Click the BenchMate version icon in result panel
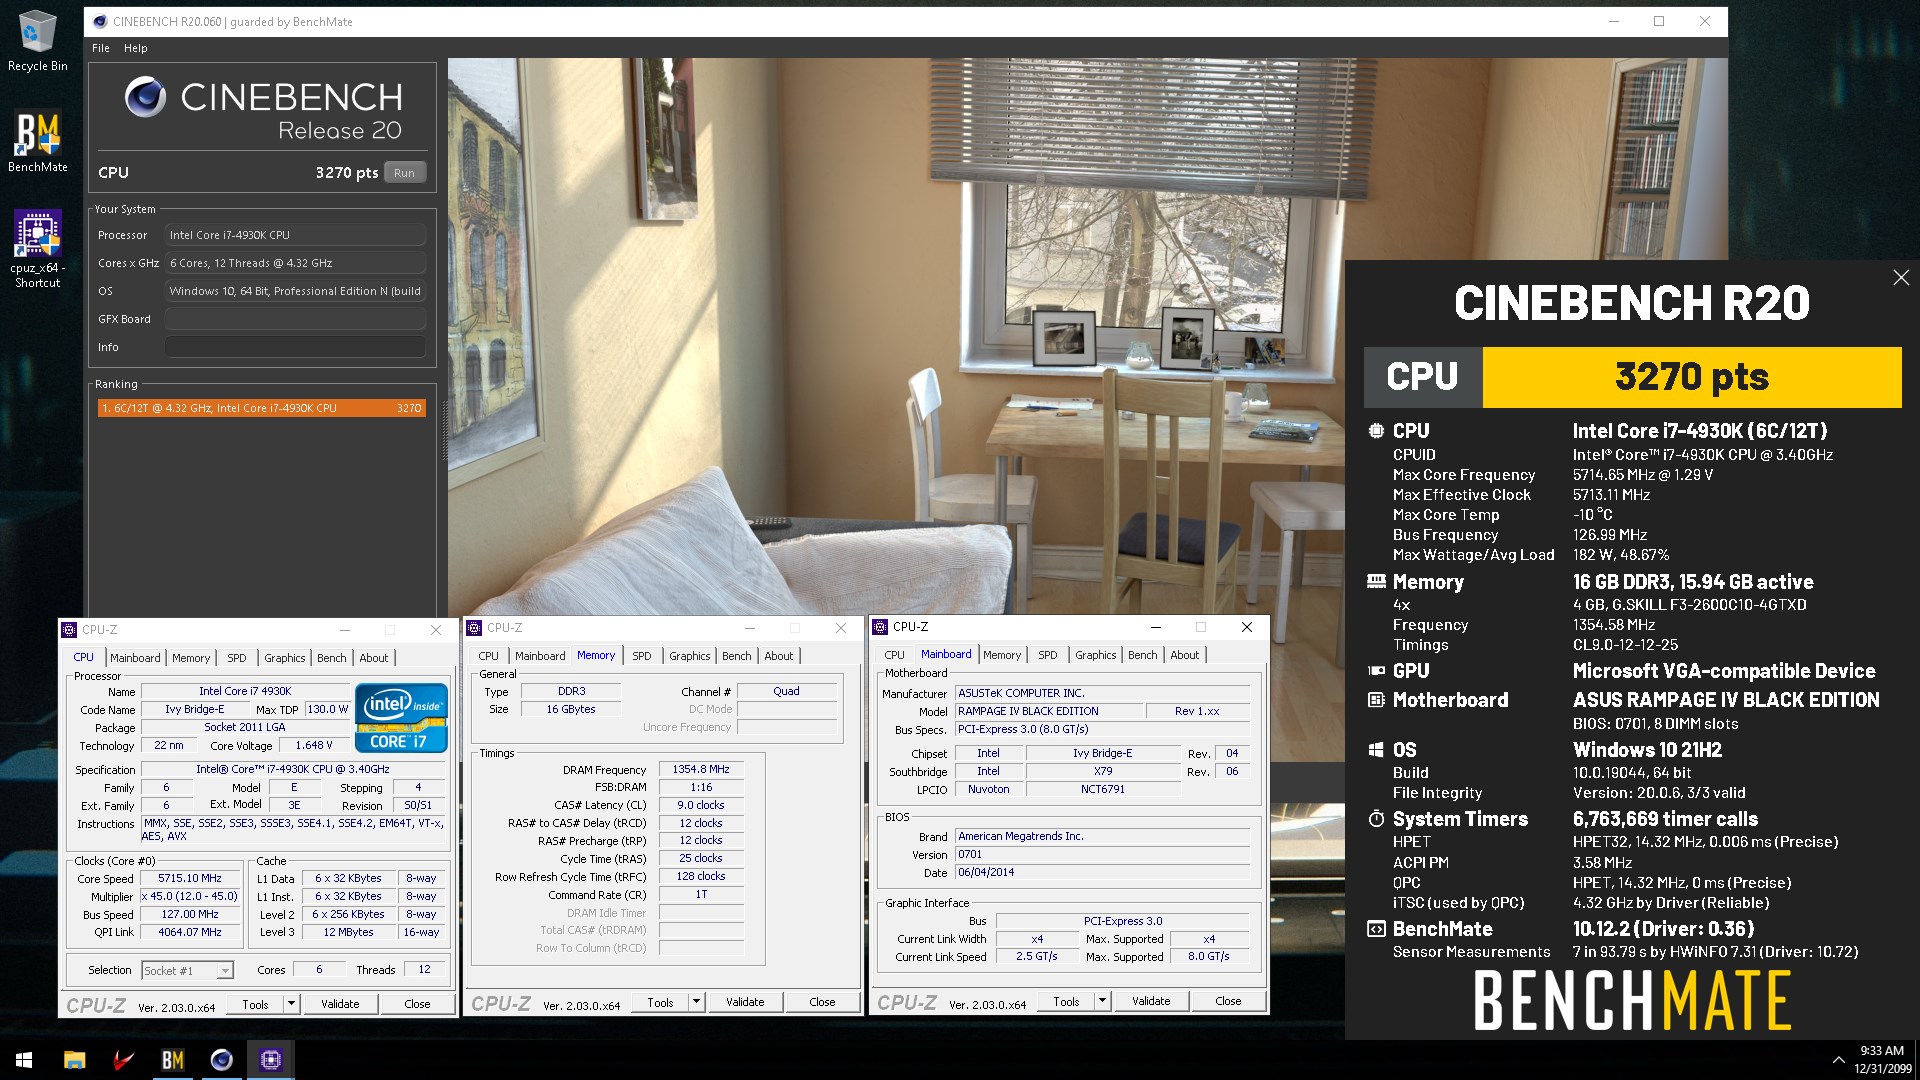Viewport: 1920px width, 1080px height. [x=1376, y=929]
